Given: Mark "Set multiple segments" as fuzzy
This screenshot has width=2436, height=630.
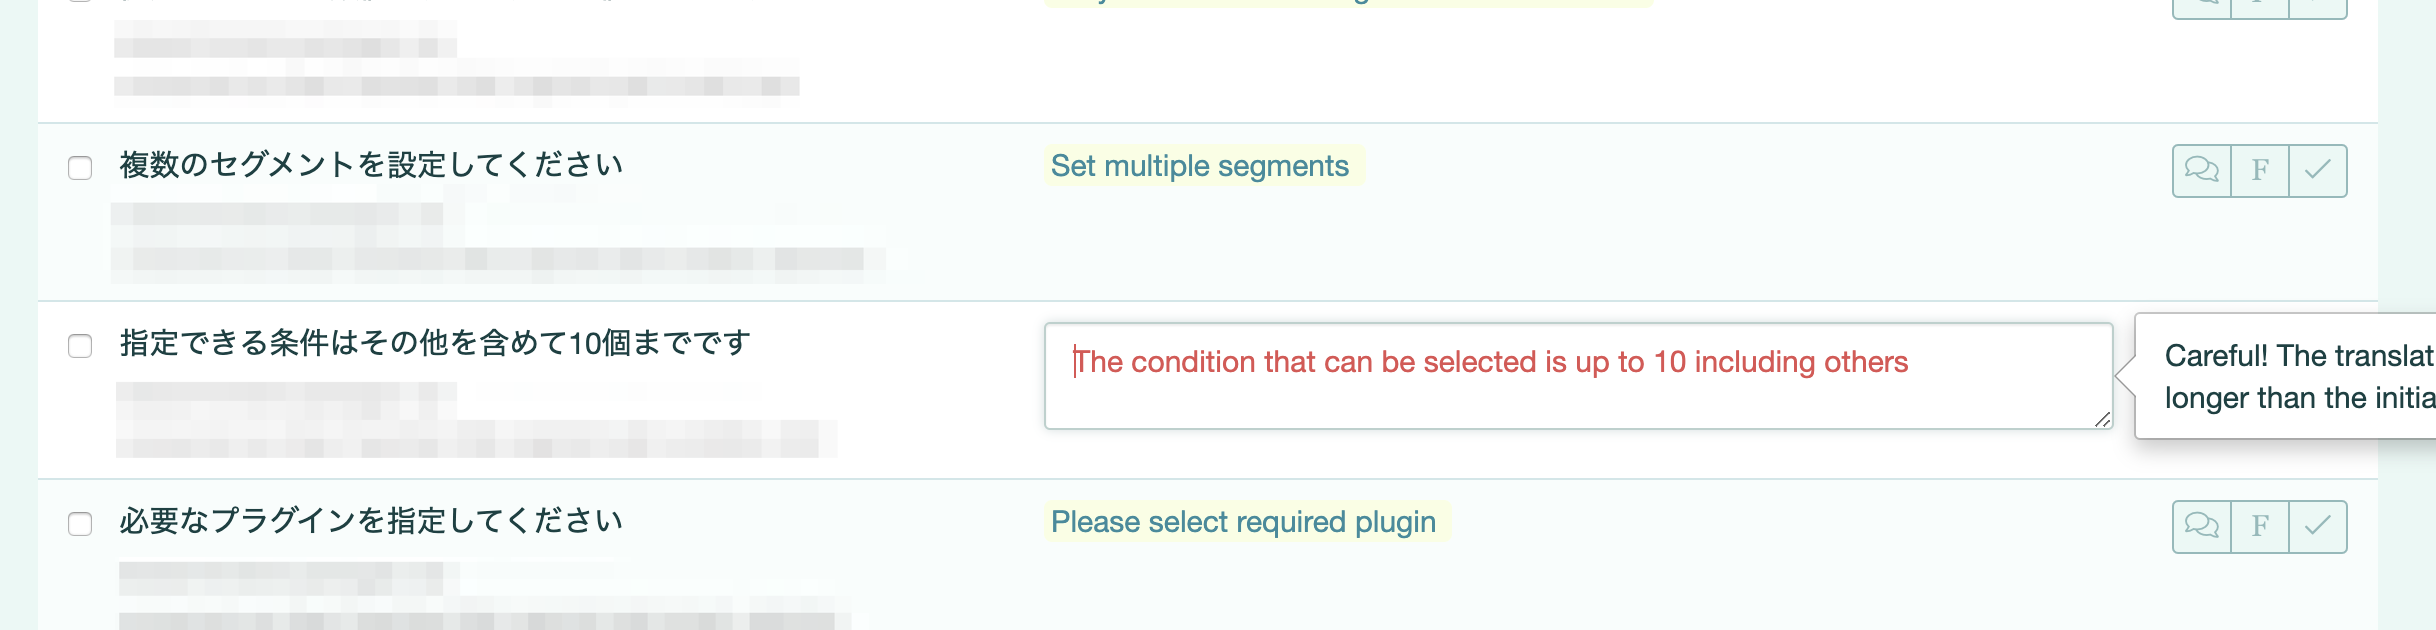Looking at the screenshot, I should (x=2260, y=170).
